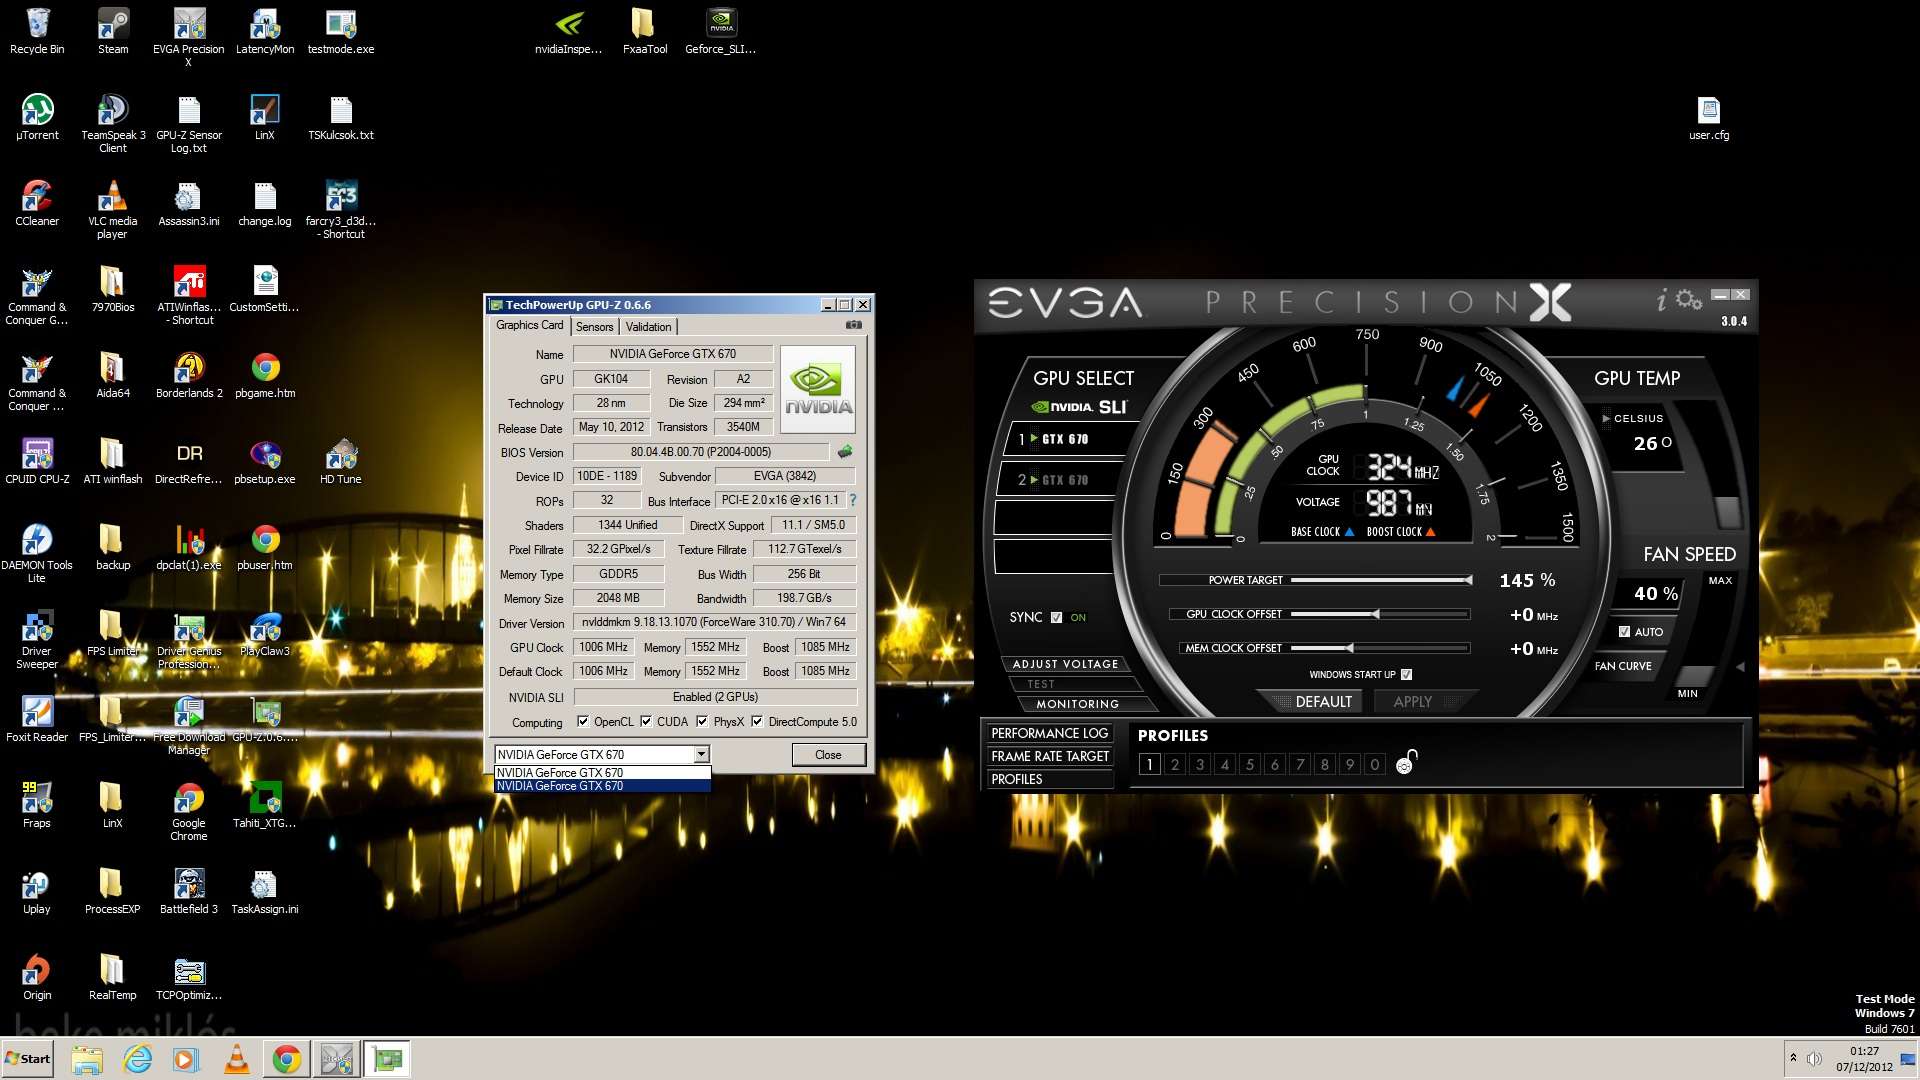This screenshot has width=1920, height=1080.
Task: Click the GPU Clock Offset slider handle
Action: 1376,614
